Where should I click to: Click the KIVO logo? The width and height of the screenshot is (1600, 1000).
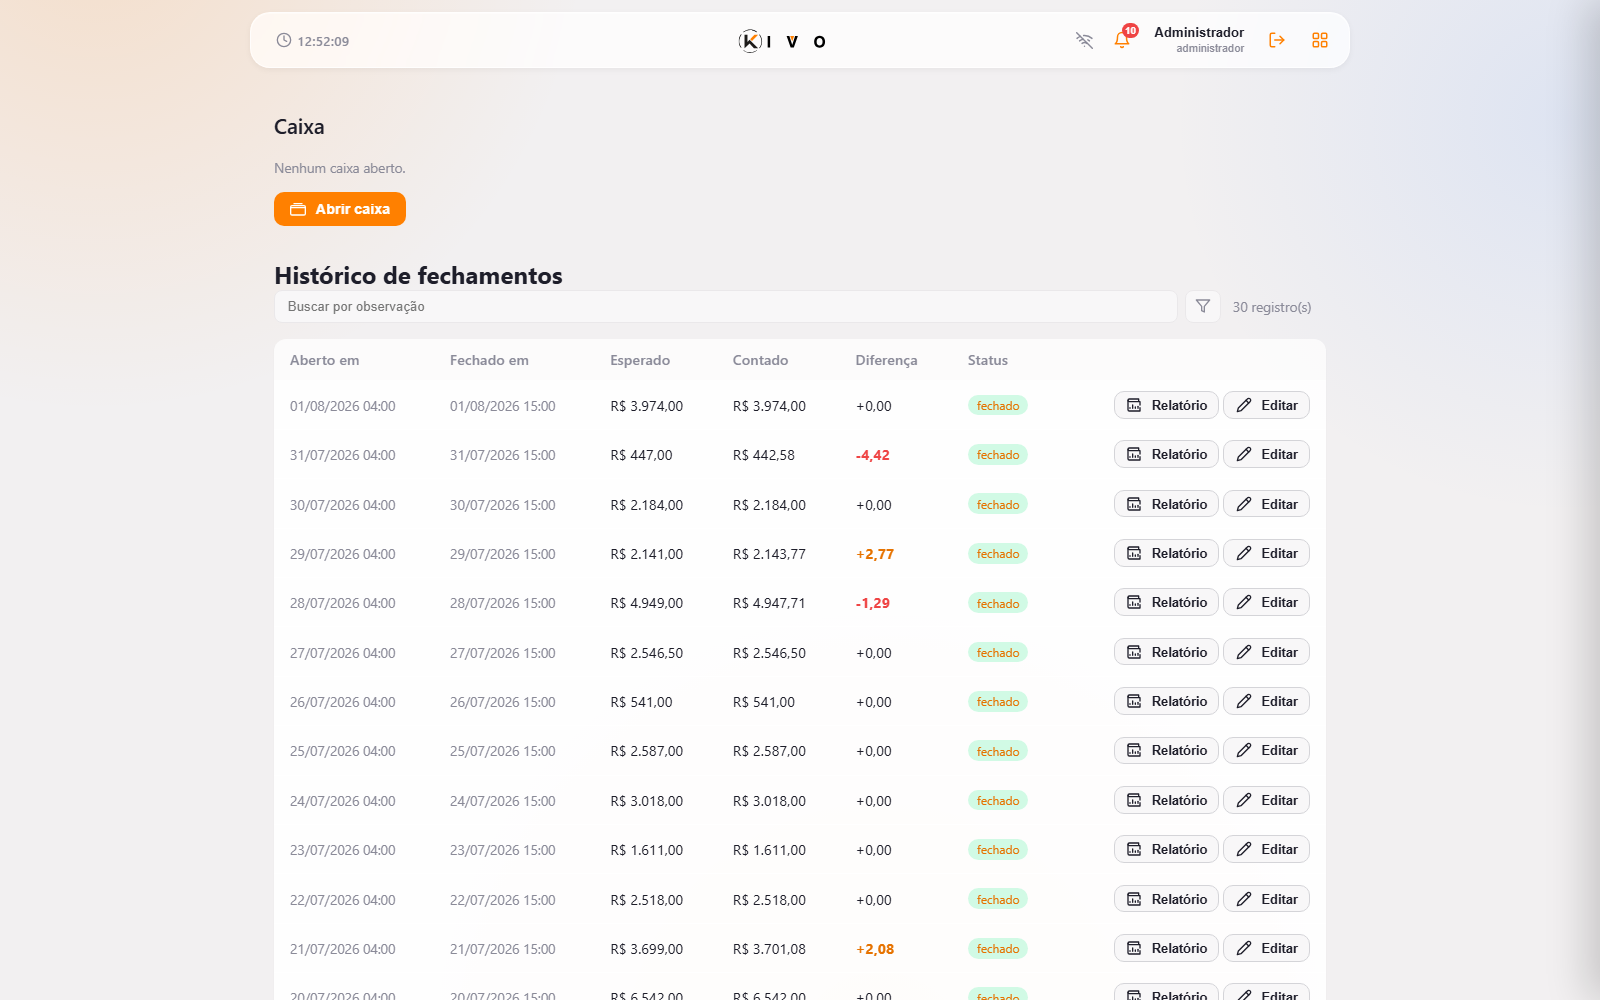782,41
